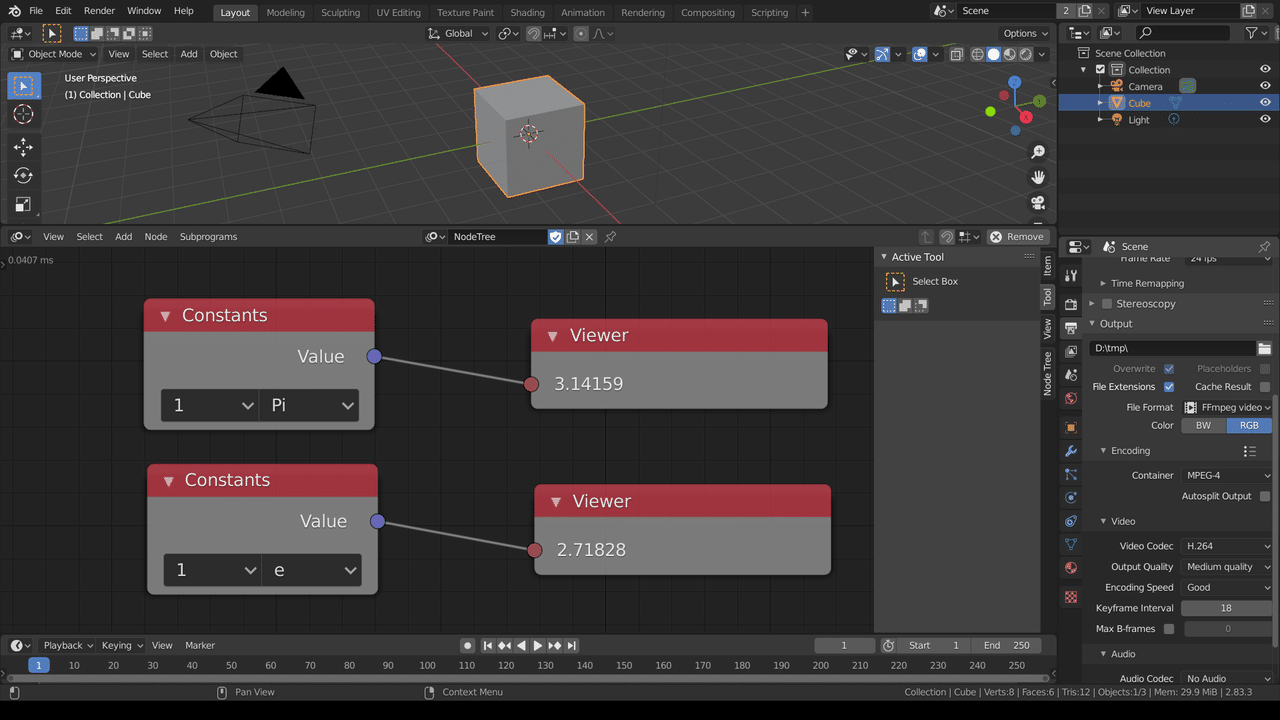Hide the Light in the outliner
The width and height of the screenshot is (1280, 720).
[x=1265, y=120]
